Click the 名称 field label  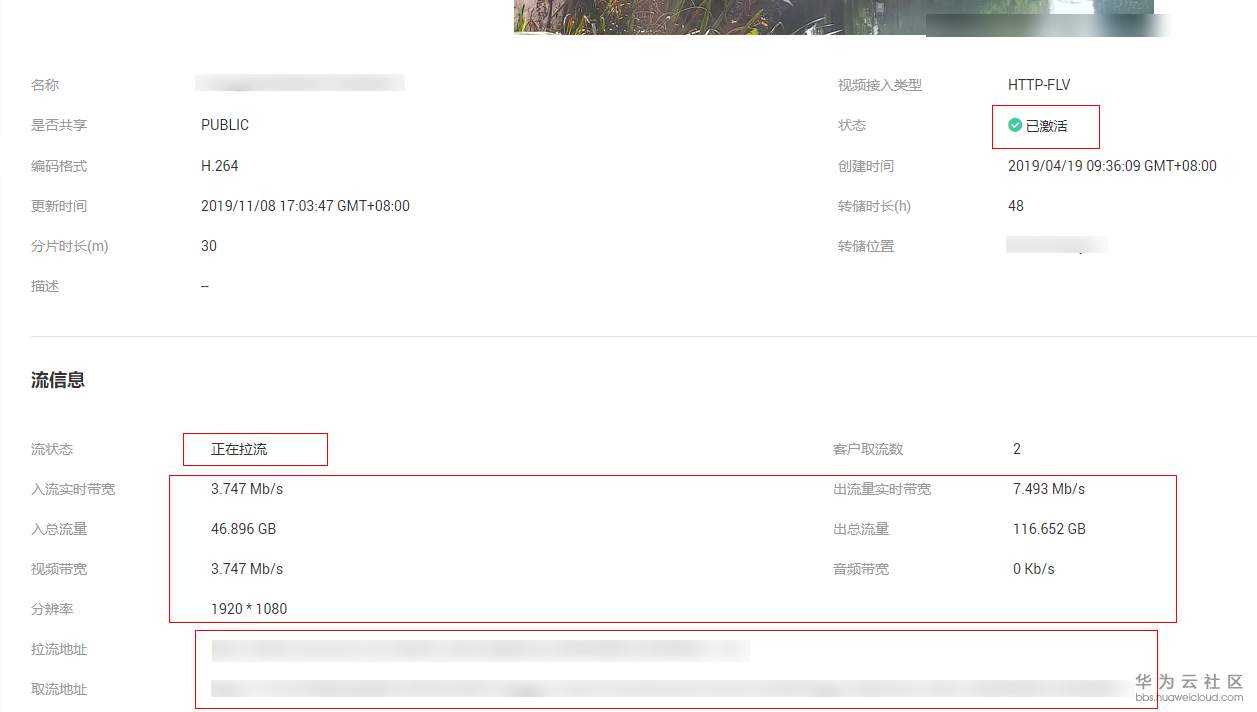tap(45, 85)
